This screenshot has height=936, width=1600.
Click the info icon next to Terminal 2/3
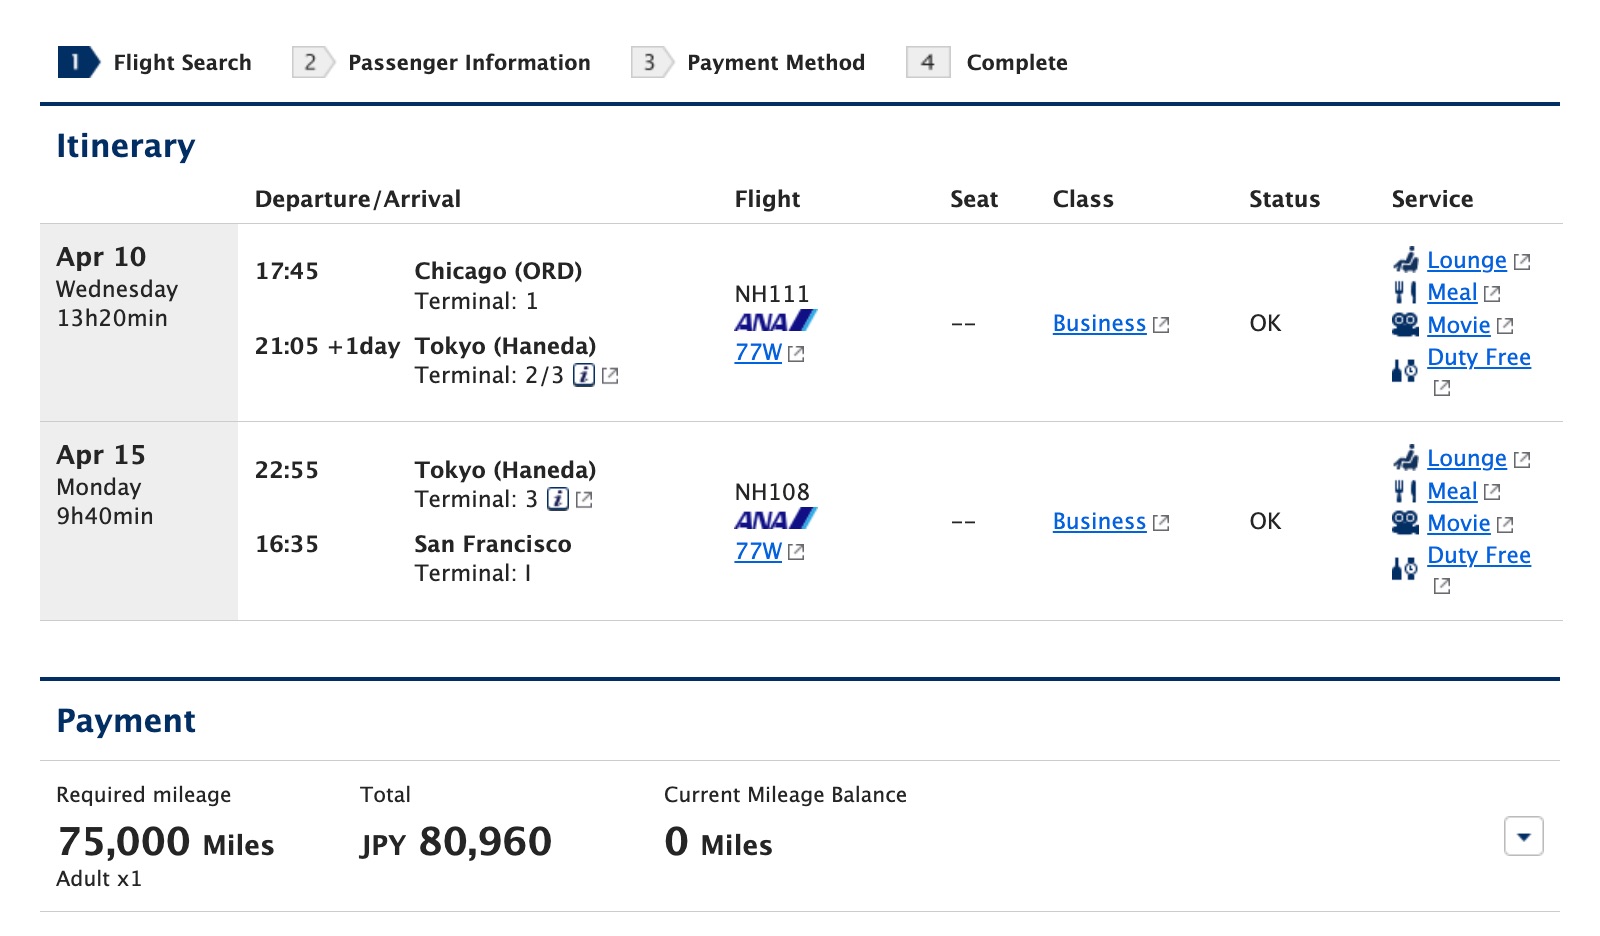coord(583,377)
